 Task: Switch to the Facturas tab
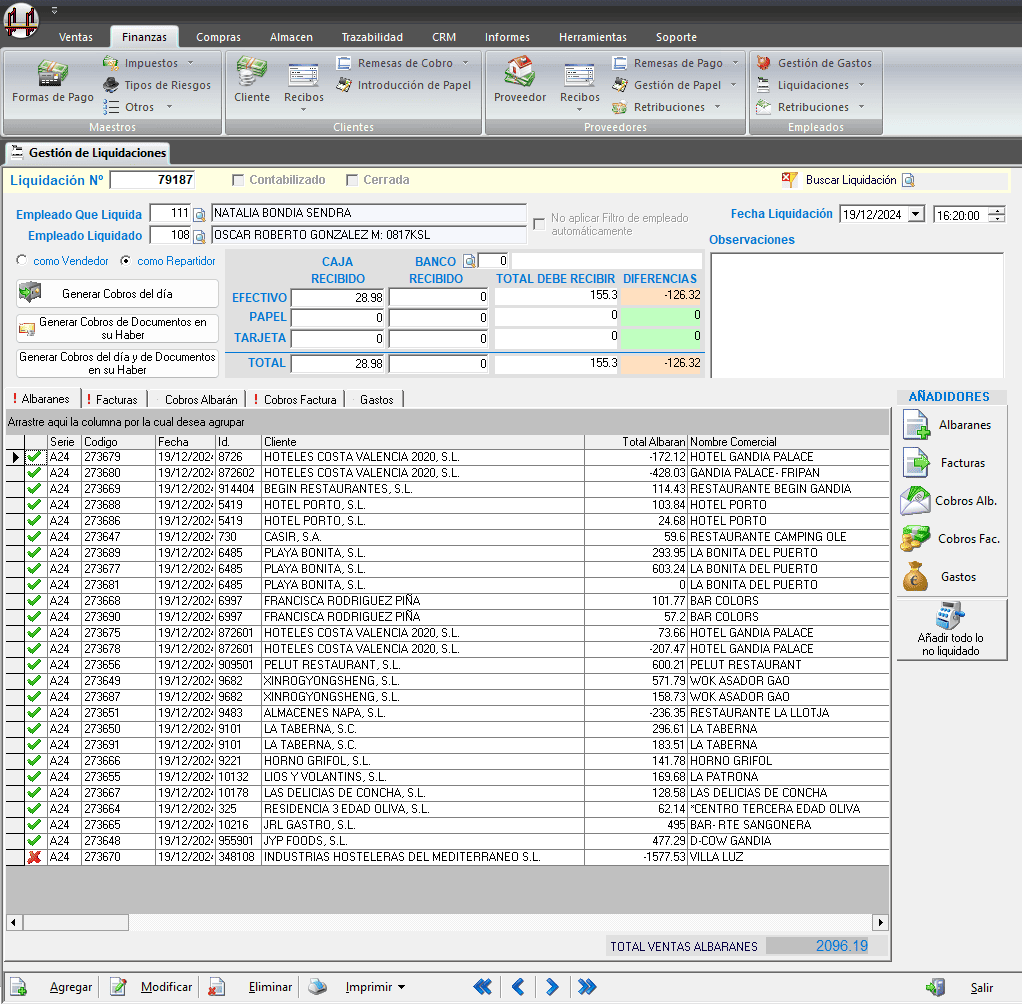tap(113, 400)
